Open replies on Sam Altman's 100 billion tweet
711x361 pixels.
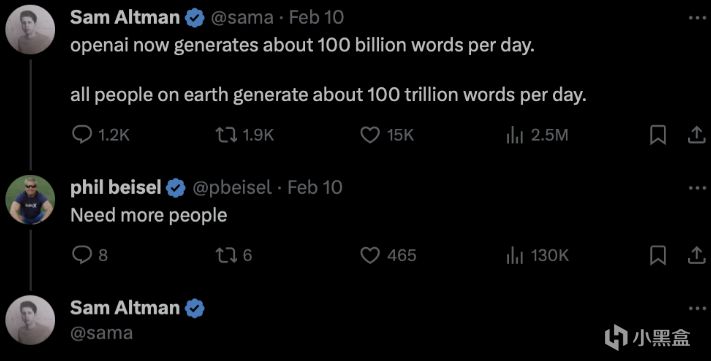coord(101,135)
